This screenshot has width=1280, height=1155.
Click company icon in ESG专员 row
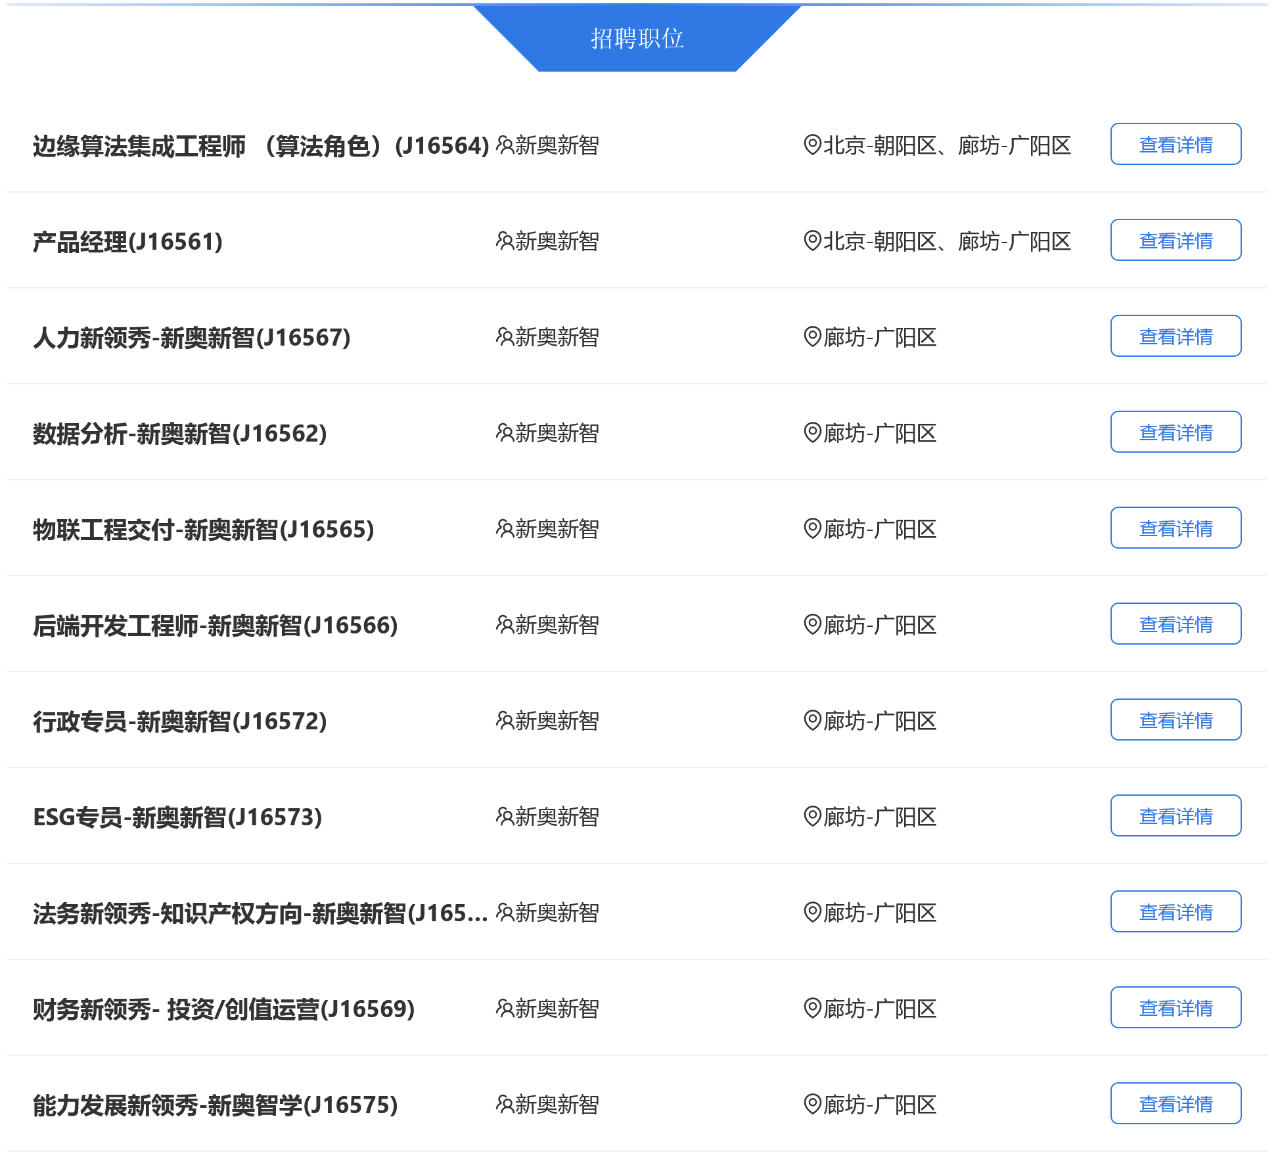[x=505, y=817]
